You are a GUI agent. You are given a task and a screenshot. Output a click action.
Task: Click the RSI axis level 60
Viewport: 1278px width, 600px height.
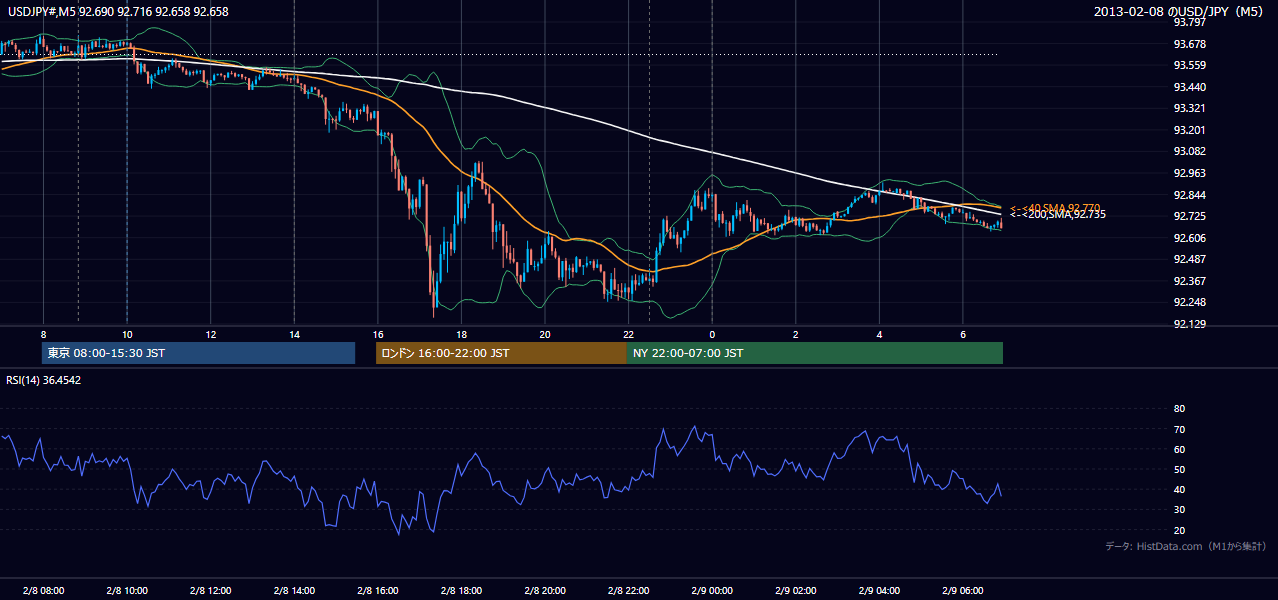coord(1179,449)
